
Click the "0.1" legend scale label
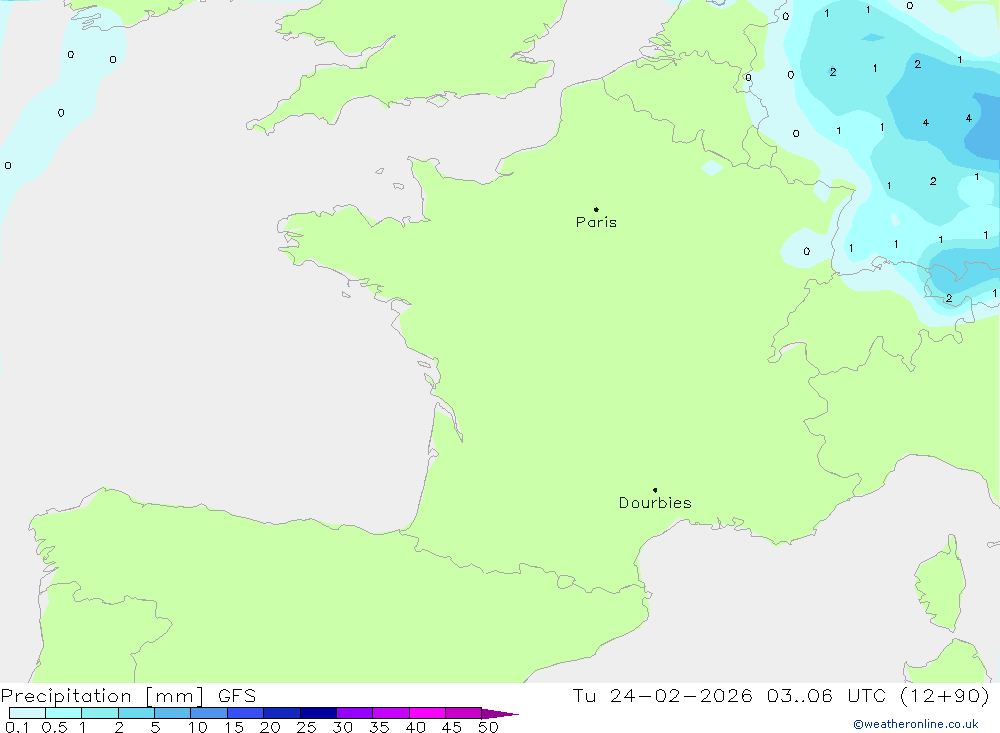[x=17, y=727]
